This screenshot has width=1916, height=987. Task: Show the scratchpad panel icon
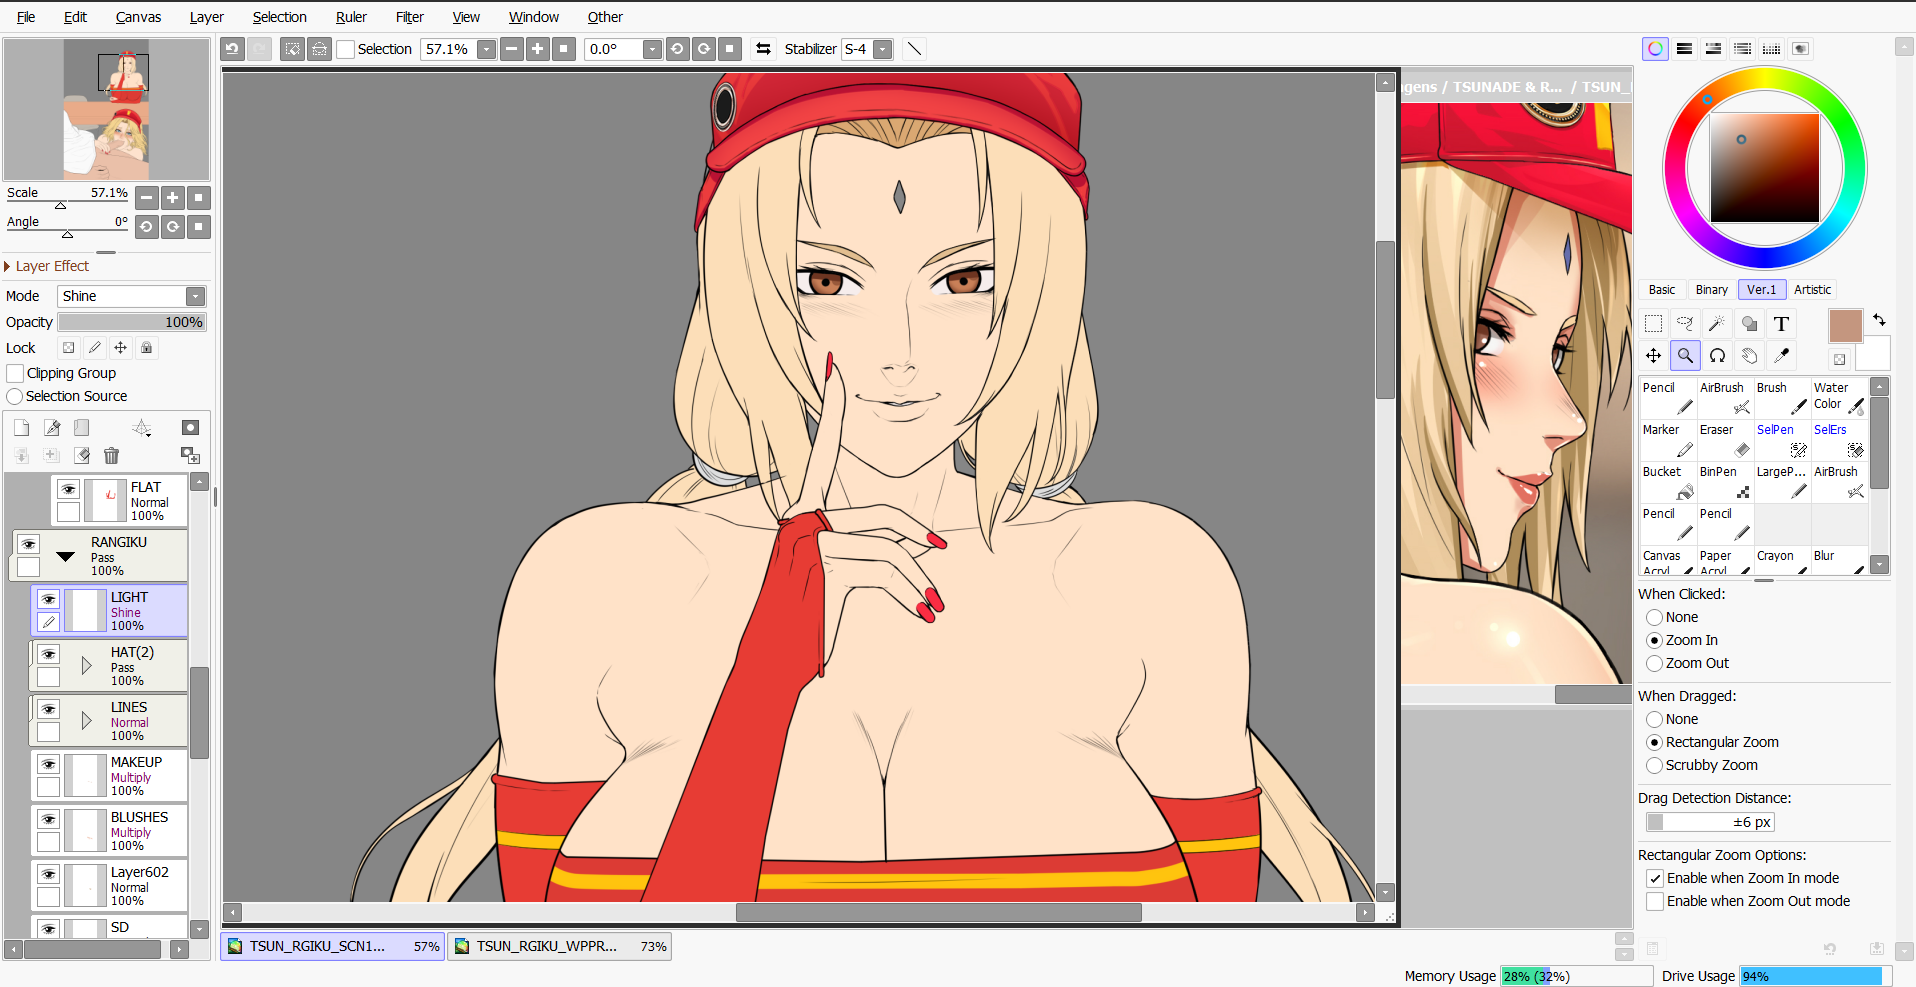[x=1801, y=49]
